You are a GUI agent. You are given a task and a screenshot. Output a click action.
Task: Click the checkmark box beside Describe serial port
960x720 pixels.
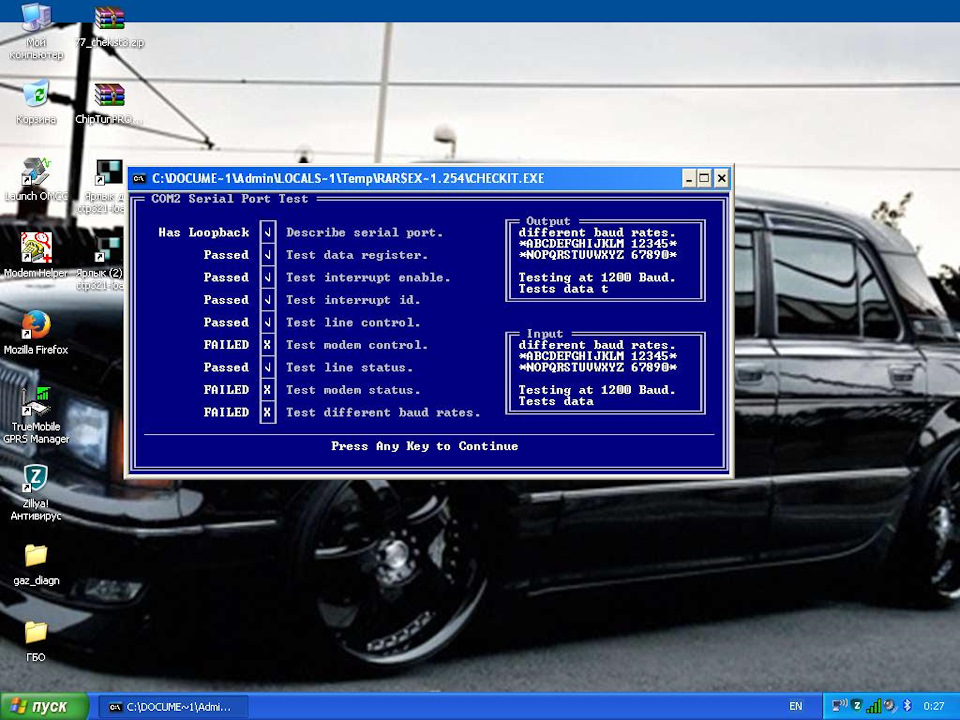click(x=267, y=233)
